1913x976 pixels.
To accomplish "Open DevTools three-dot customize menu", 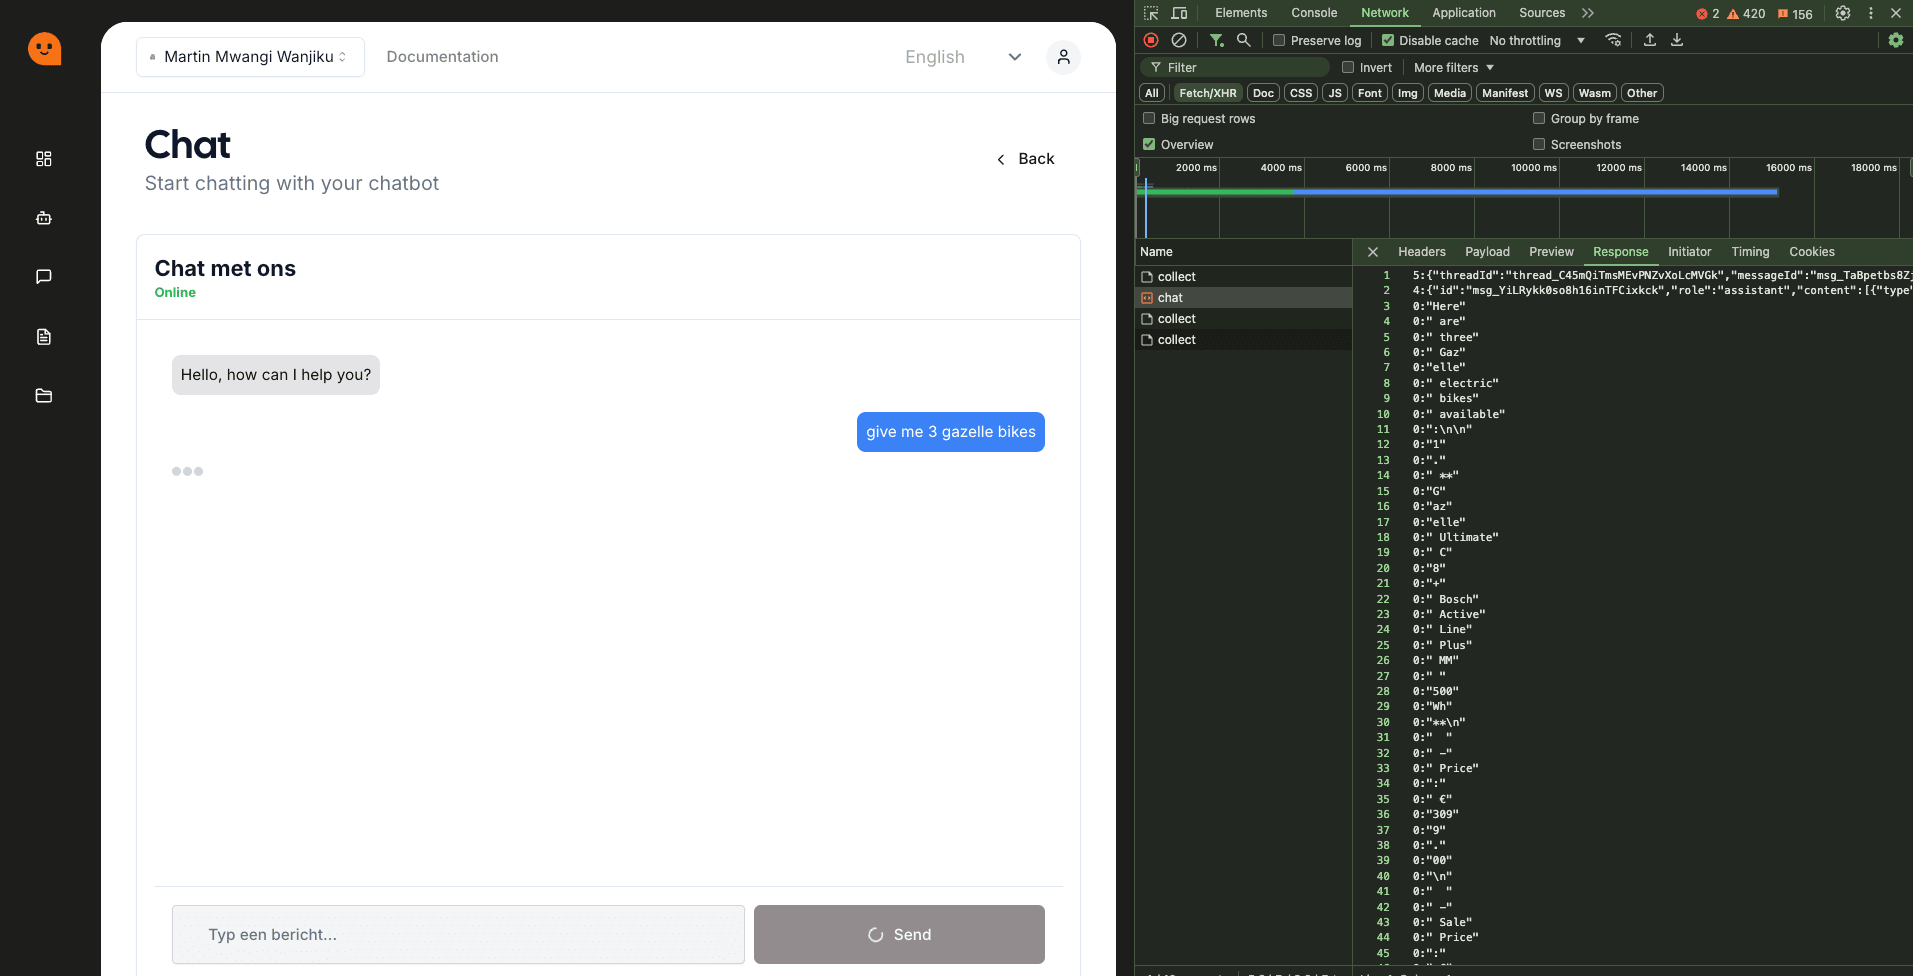I will tap(1871, 13).
